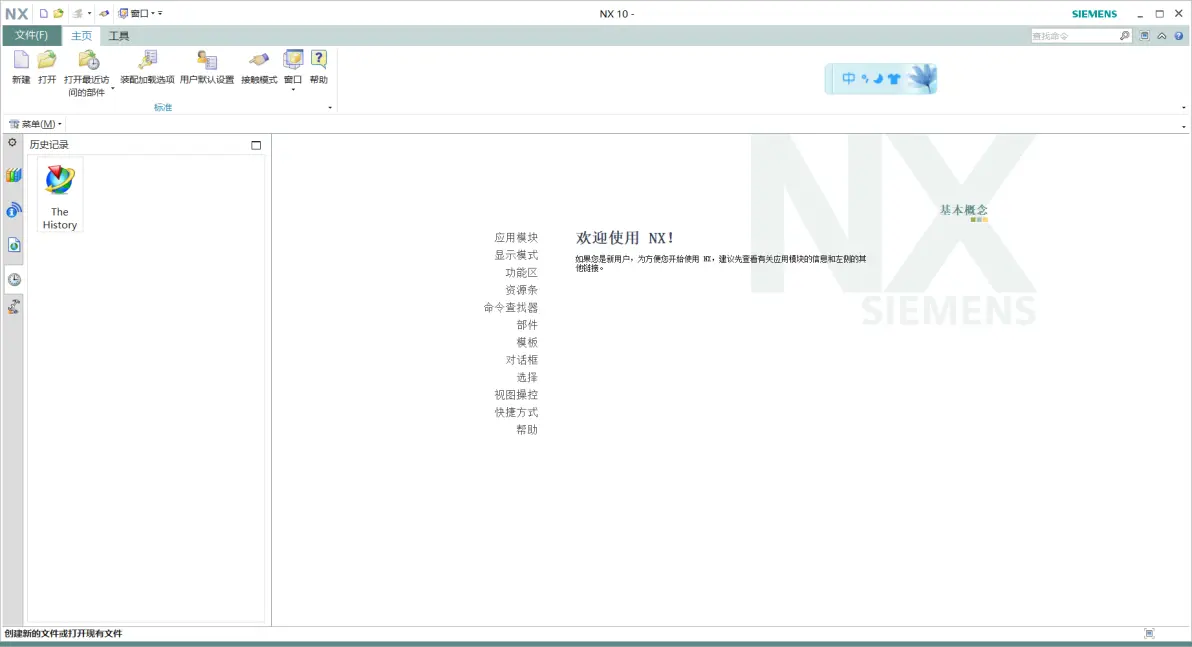The width and height of the screenshot is (1192, 647).
Task: Toggle full screen icon next to search box
Action: click(1144, 36)
